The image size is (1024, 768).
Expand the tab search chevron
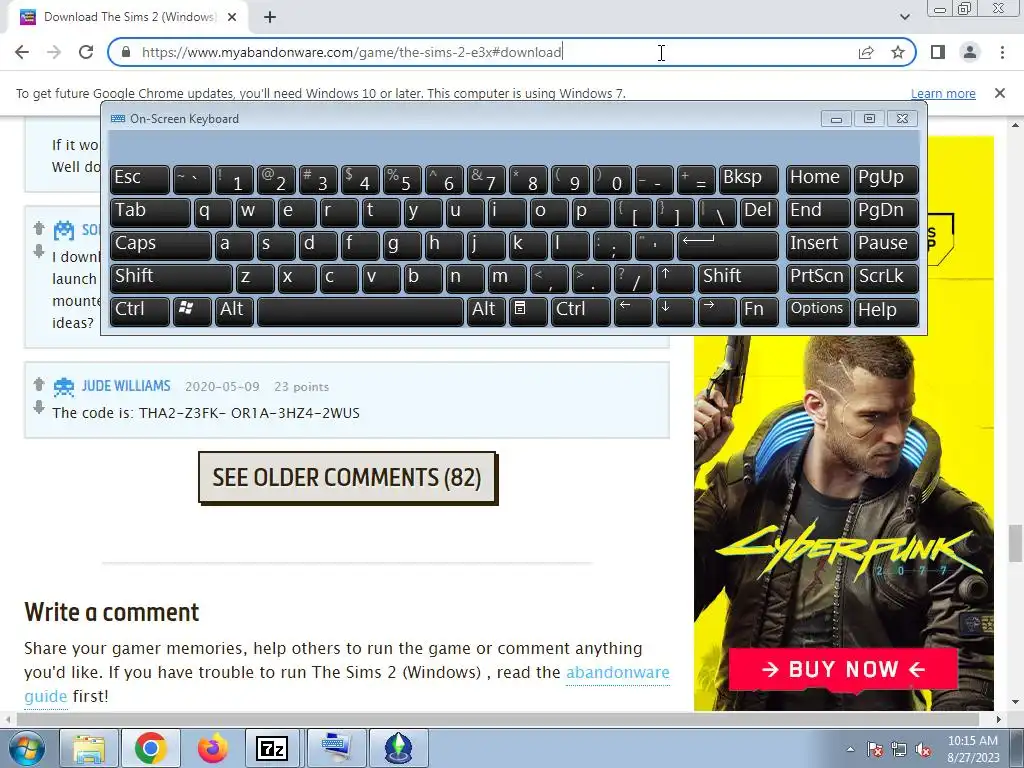click(x=904, y=17)
